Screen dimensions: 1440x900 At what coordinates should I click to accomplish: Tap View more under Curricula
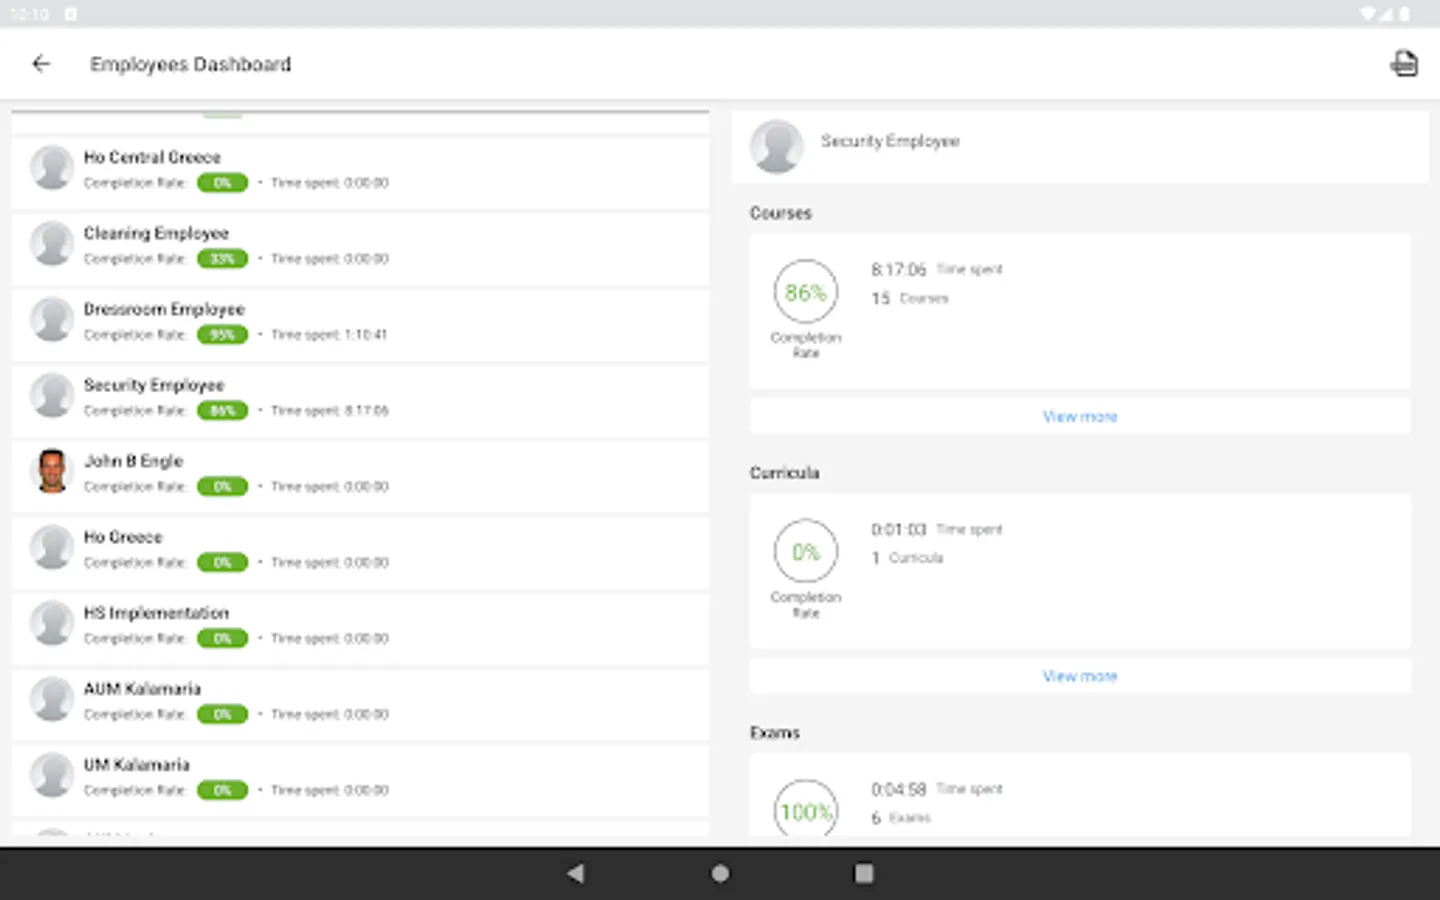pyautogui.click(x=1080, y=676)
